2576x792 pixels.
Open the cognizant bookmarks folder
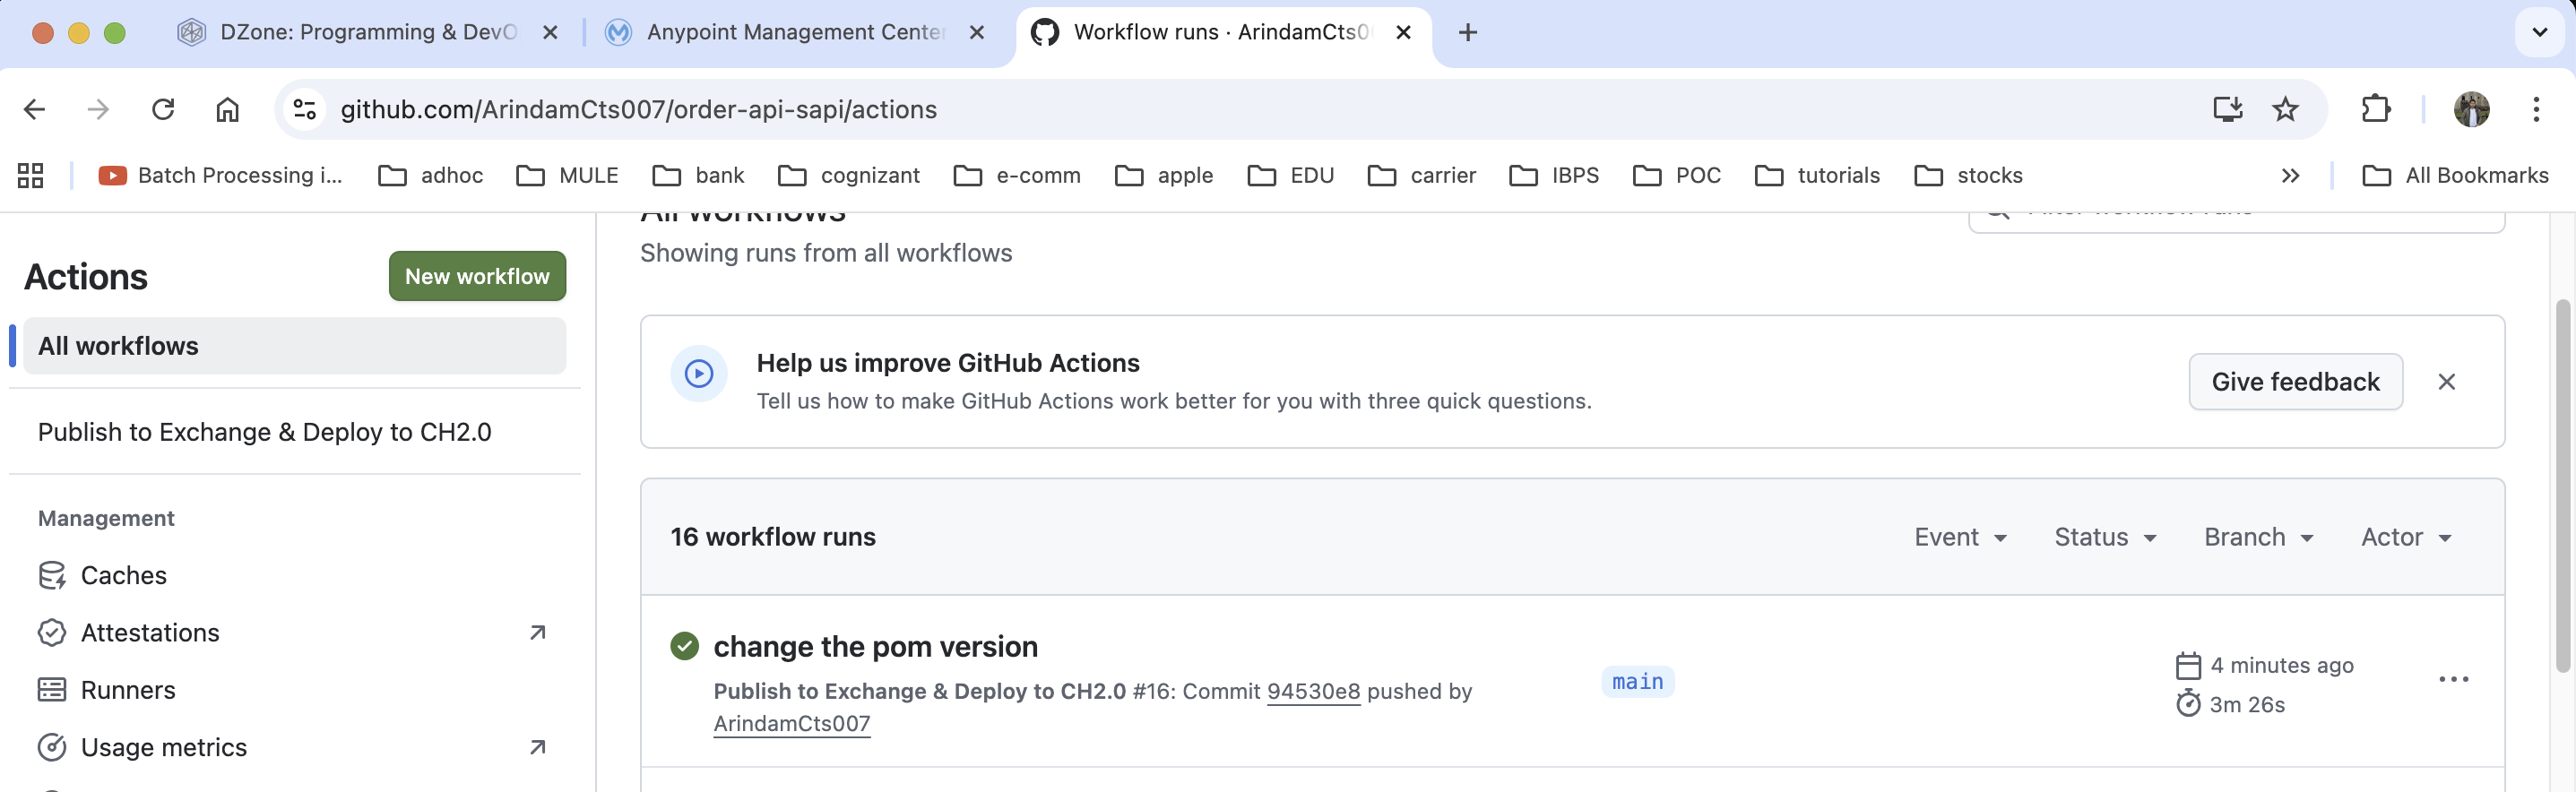[x=849, y=176]
